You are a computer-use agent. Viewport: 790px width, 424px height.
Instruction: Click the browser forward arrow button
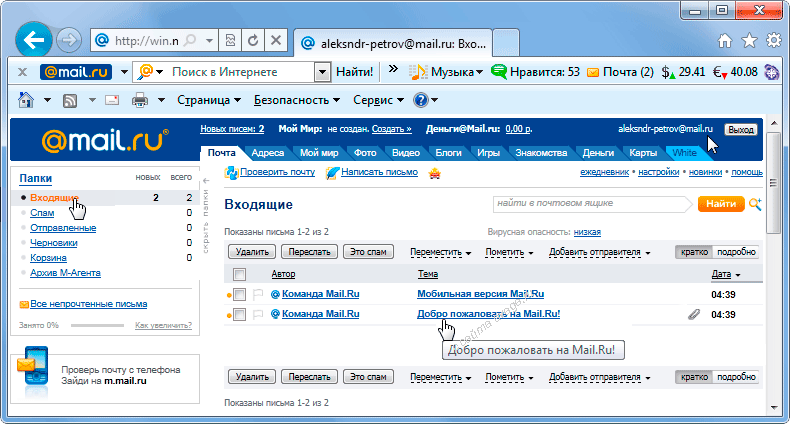click(69, 40)
